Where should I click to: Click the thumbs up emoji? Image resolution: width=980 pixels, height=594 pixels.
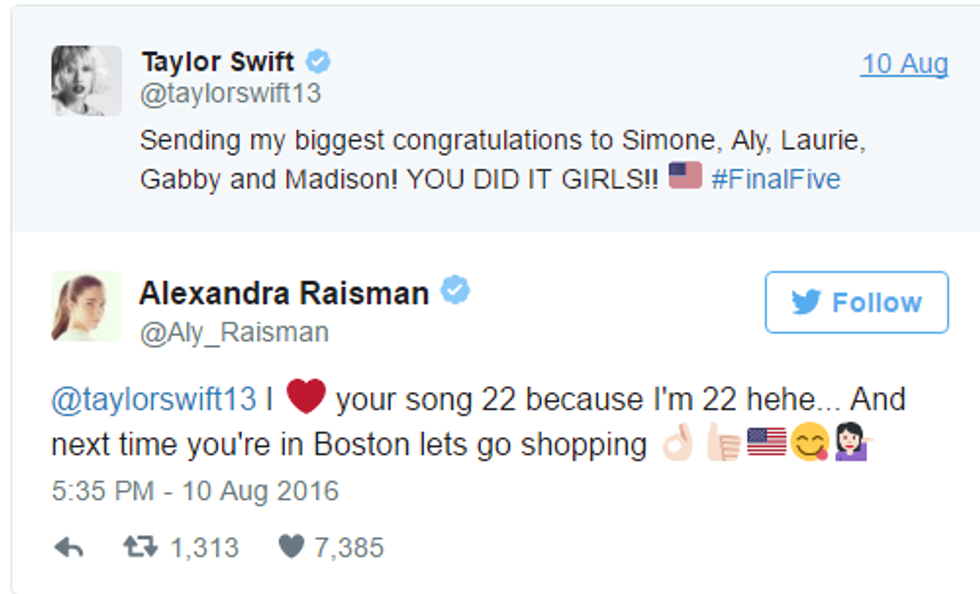click(x=722, y=444)
